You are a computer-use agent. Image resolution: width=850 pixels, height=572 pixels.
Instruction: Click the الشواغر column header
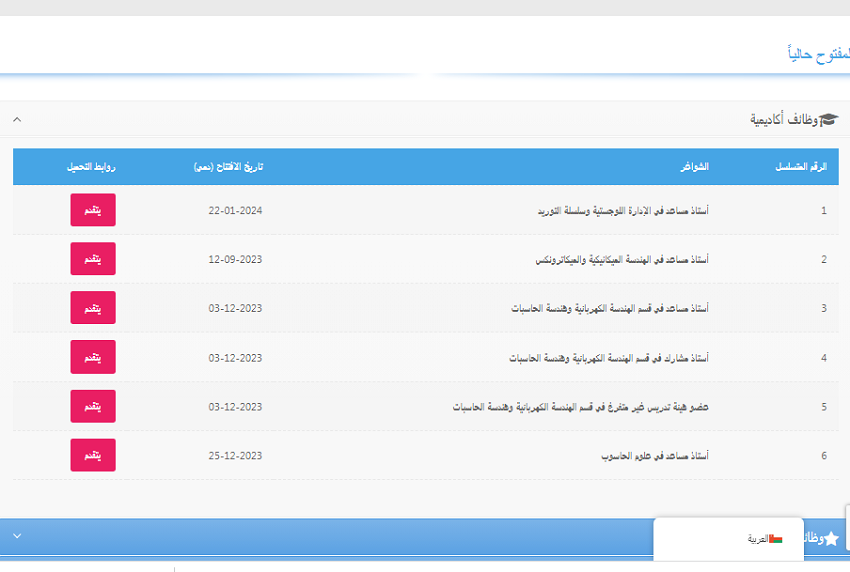694,166
